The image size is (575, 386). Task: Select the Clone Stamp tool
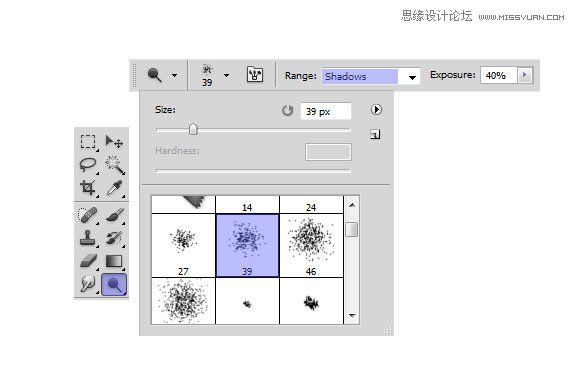click(x=88, y=238)
